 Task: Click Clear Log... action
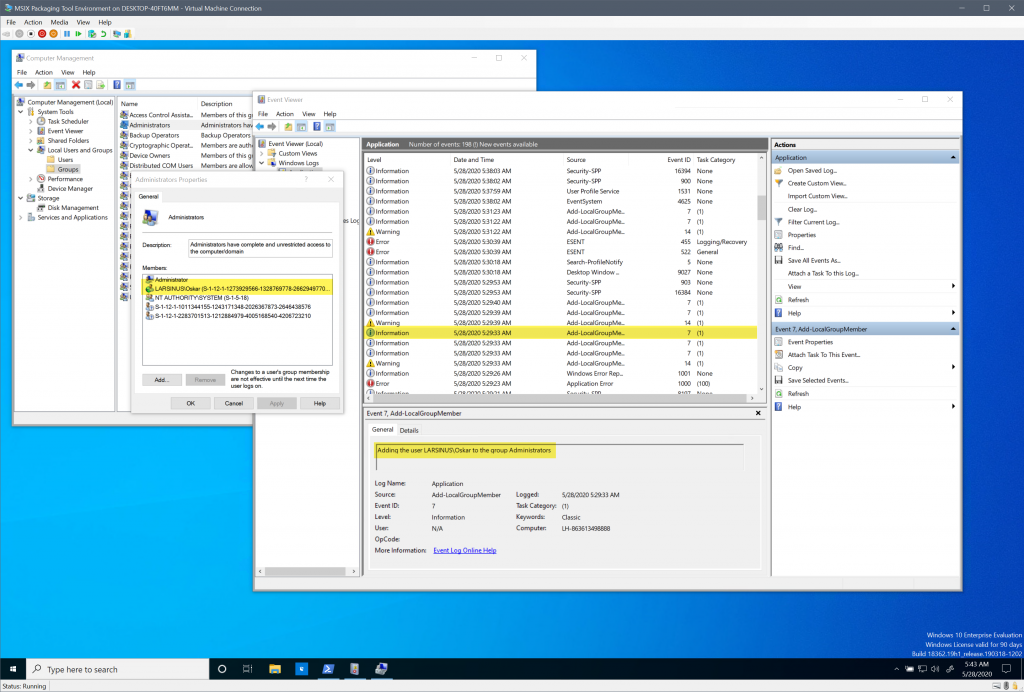click(x=802, y=209)
